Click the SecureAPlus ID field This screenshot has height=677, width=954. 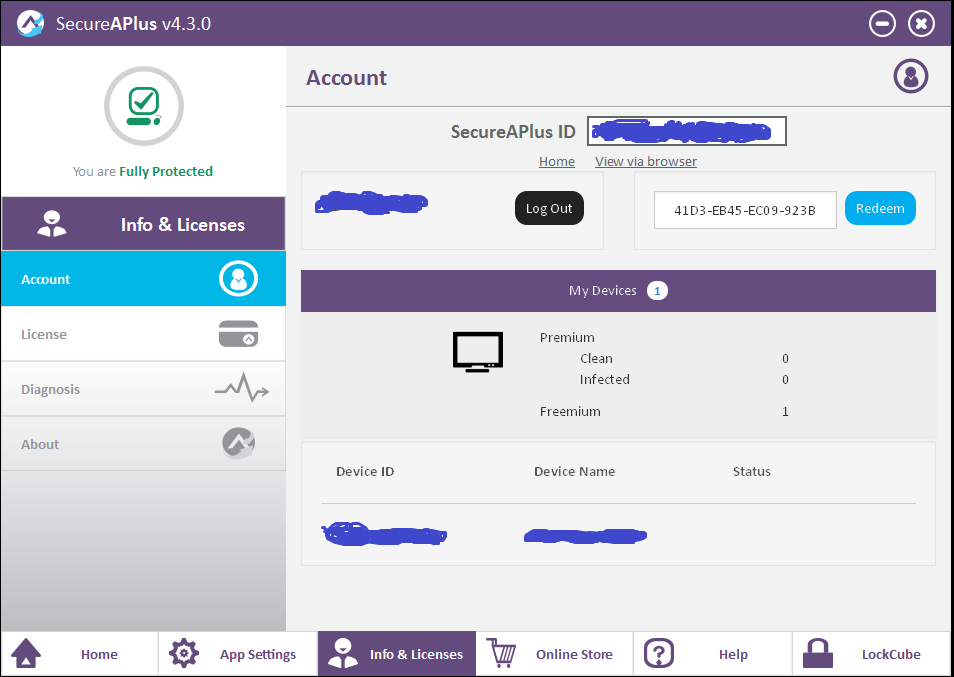687,131
